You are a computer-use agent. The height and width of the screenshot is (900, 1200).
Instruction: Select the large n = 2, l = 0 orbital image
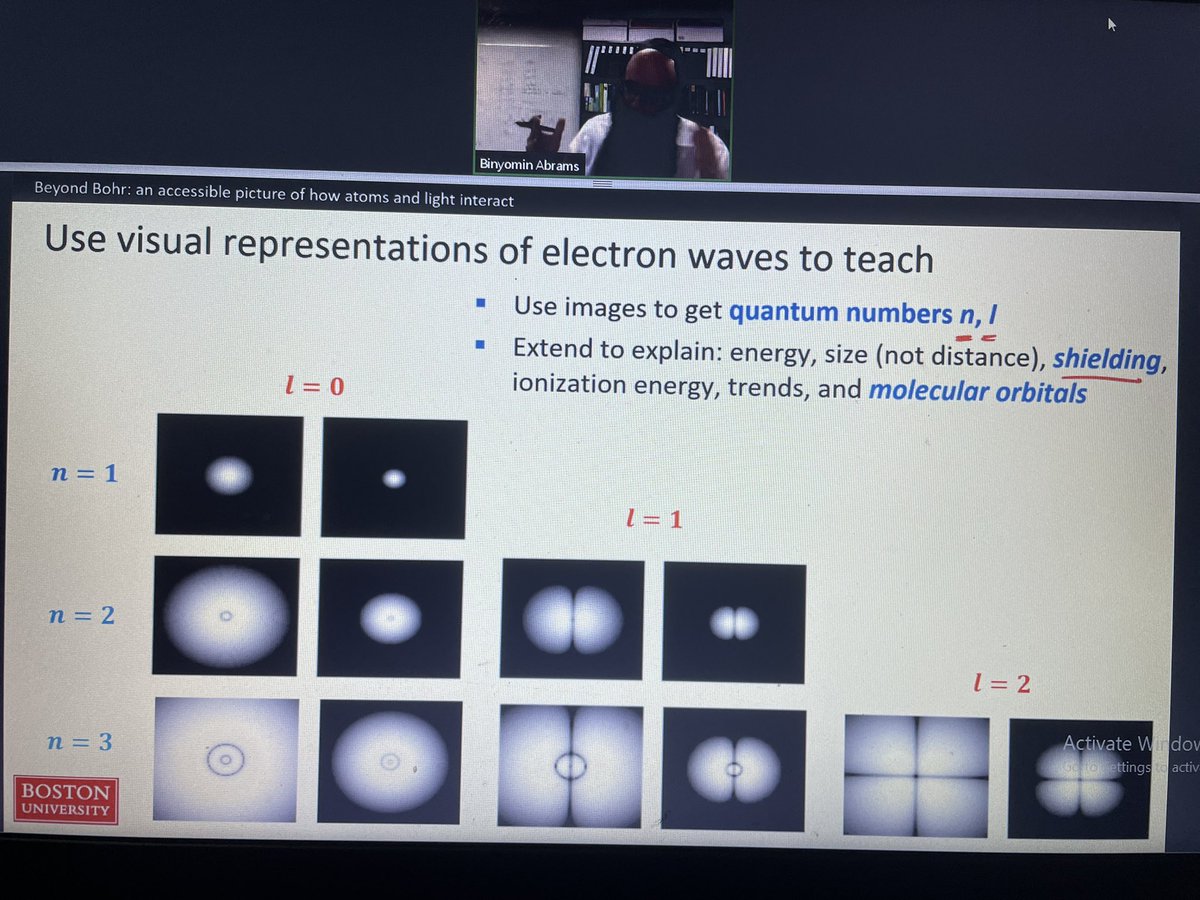[x=226, y=616]
